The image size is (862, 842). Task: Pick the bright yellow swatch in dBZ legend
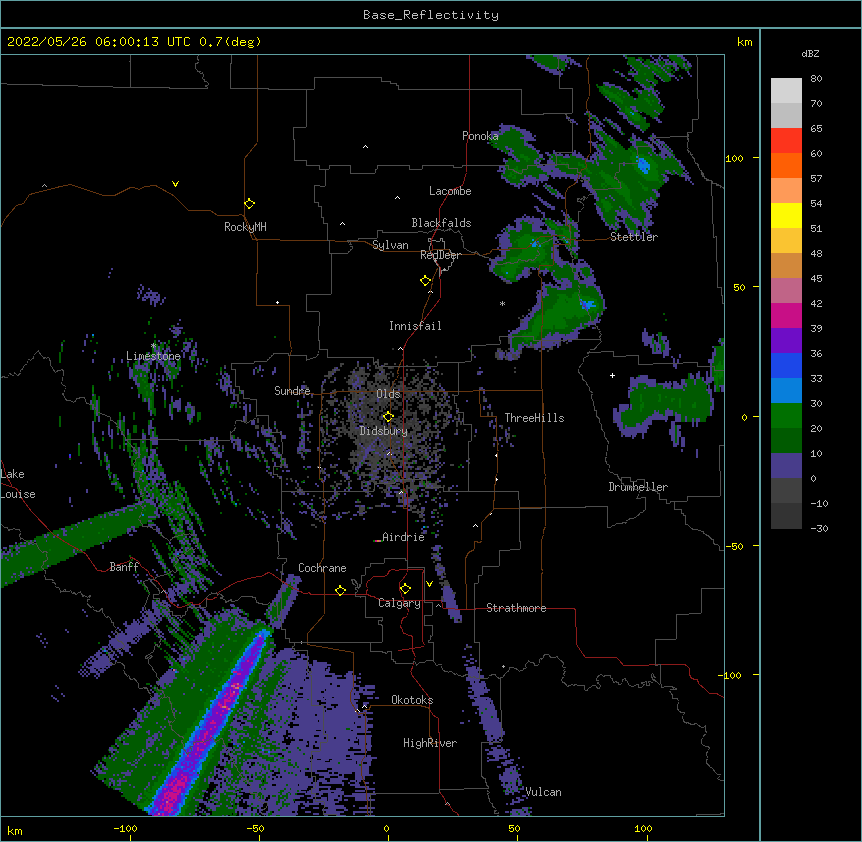pos(786,215)
